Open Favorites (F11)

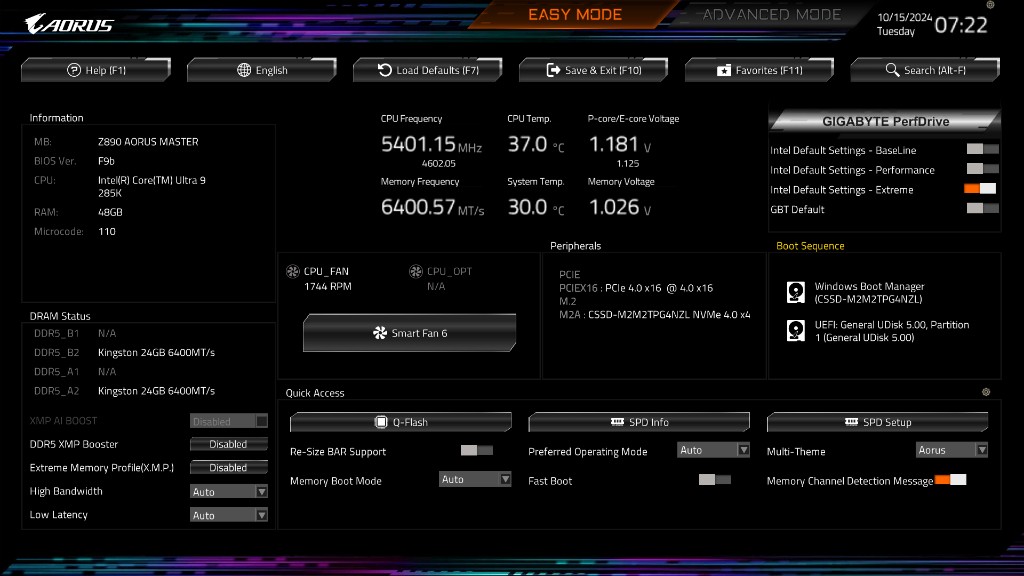click(x=760, y=70)
